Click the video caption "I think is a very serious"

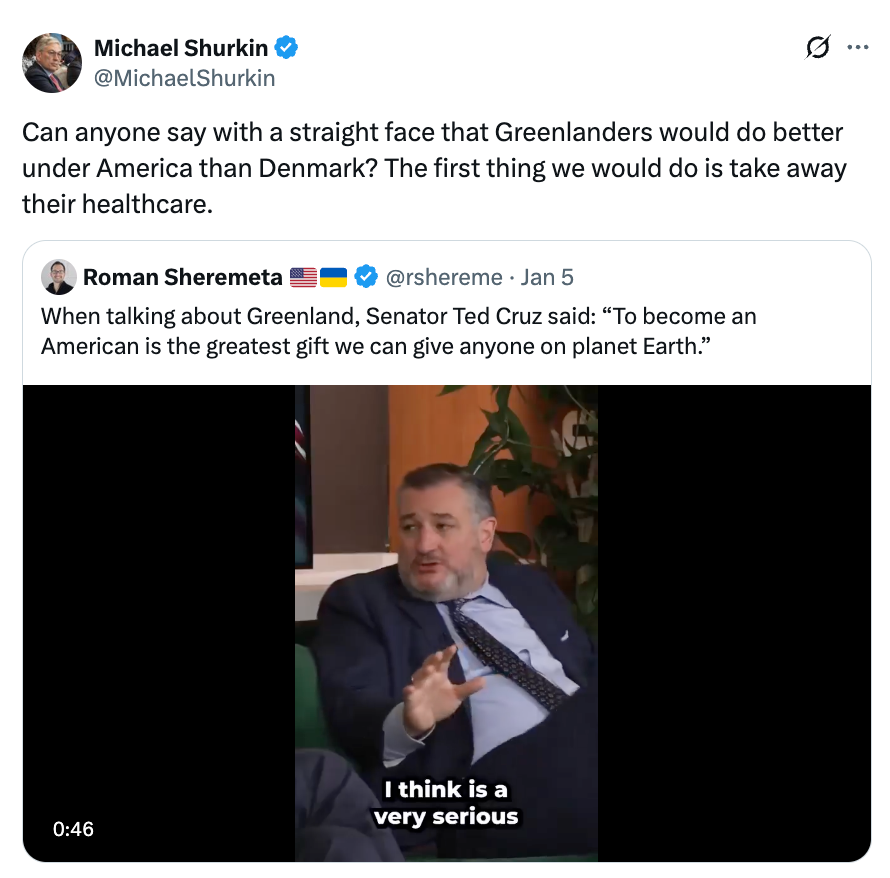point(446,803)
